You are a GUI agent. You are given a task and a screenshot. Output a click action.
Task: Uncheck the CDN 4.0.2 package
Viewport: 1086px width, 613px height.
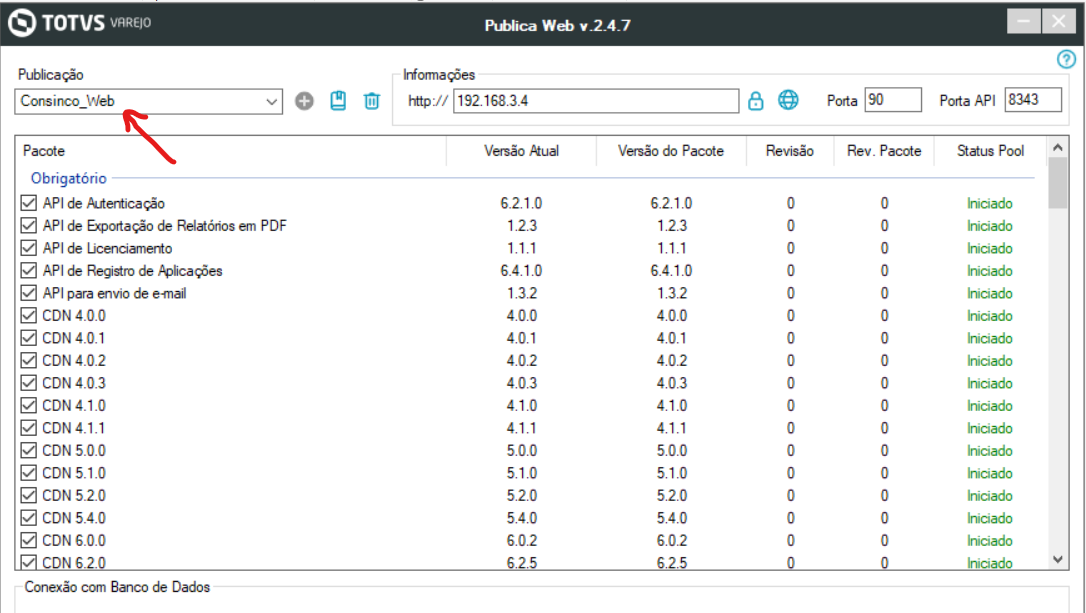[x=28, y=361]
